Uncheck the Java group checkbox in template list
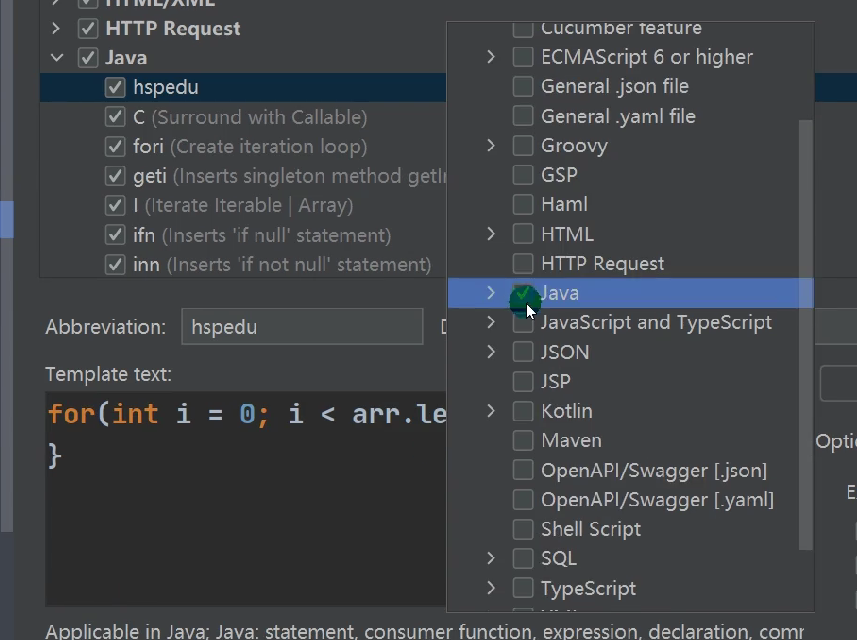This screenshot has height=640, width=857. tap(88, 58)
